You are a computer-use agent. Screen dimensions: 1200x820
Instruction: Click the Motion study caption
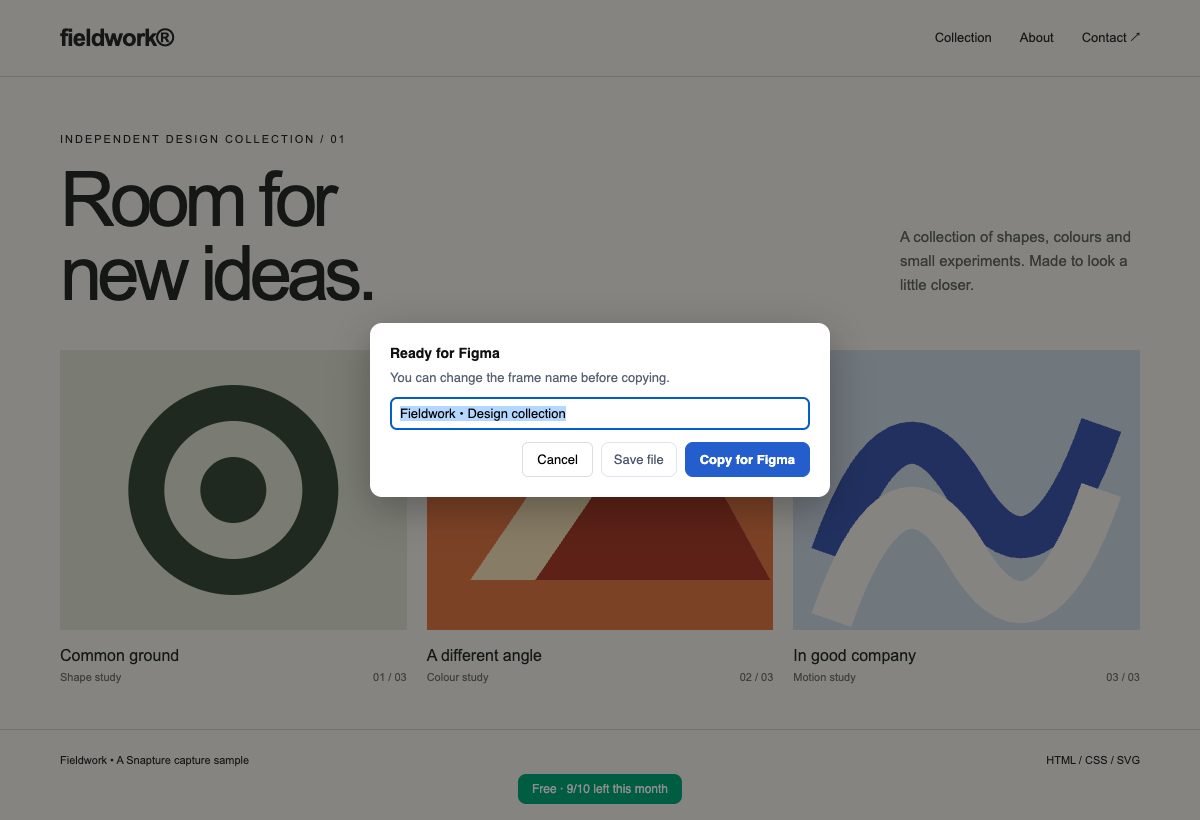pos(824,677)
